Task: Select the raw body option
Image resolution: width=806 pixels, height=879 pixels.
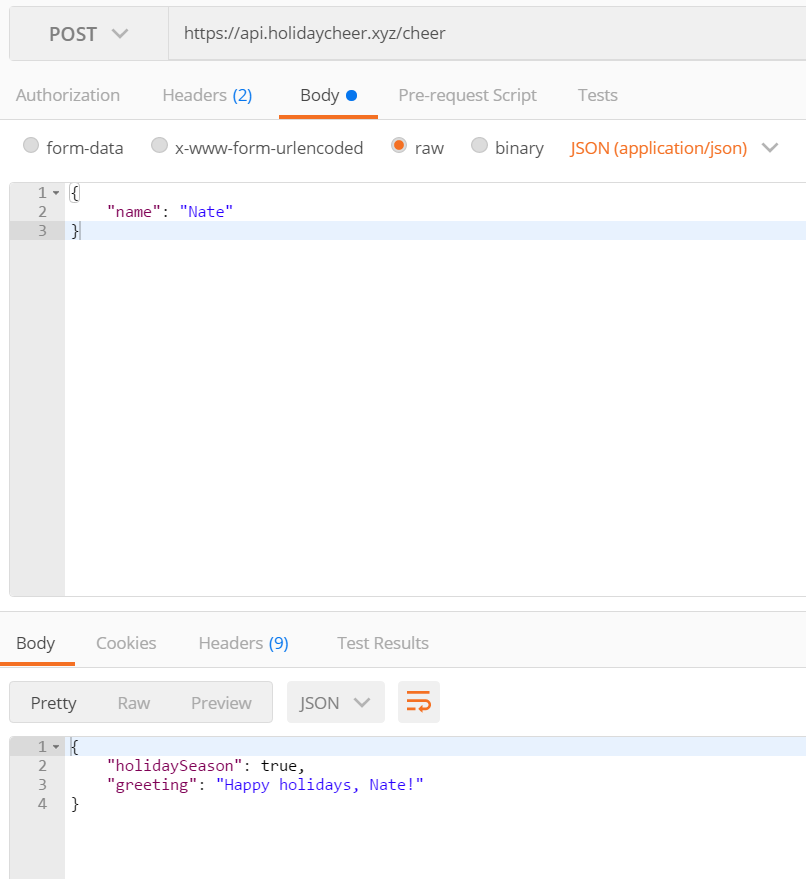Action: tap(399, 146)
